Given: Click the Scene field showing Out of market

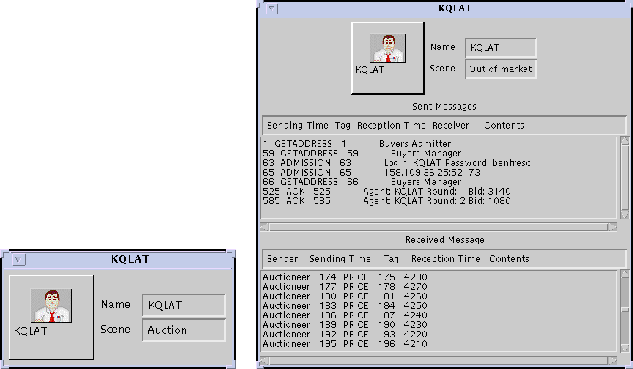Looking at the screenshot, I should coord(501,69).
